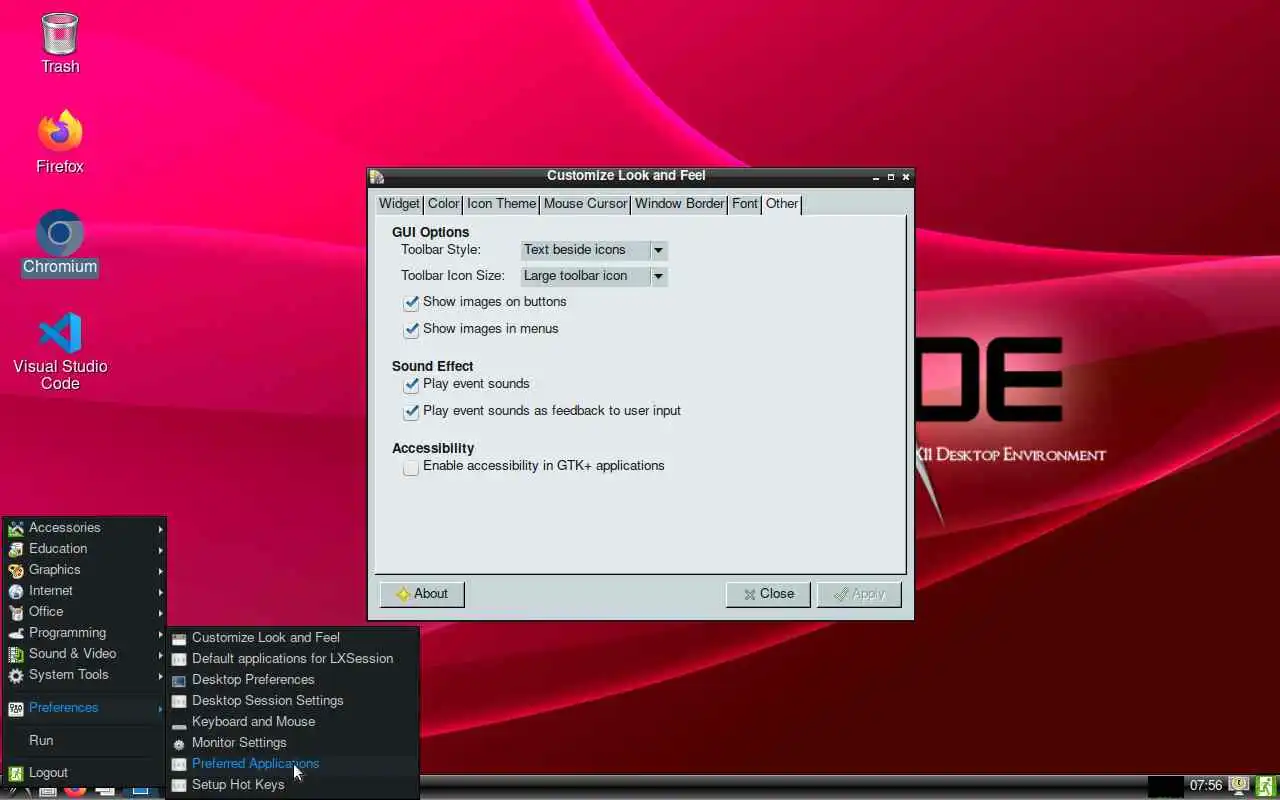The image size is (1280, 800).
Task: Click the Graphics category icon in the menu
Action: (x=15, y=570)
